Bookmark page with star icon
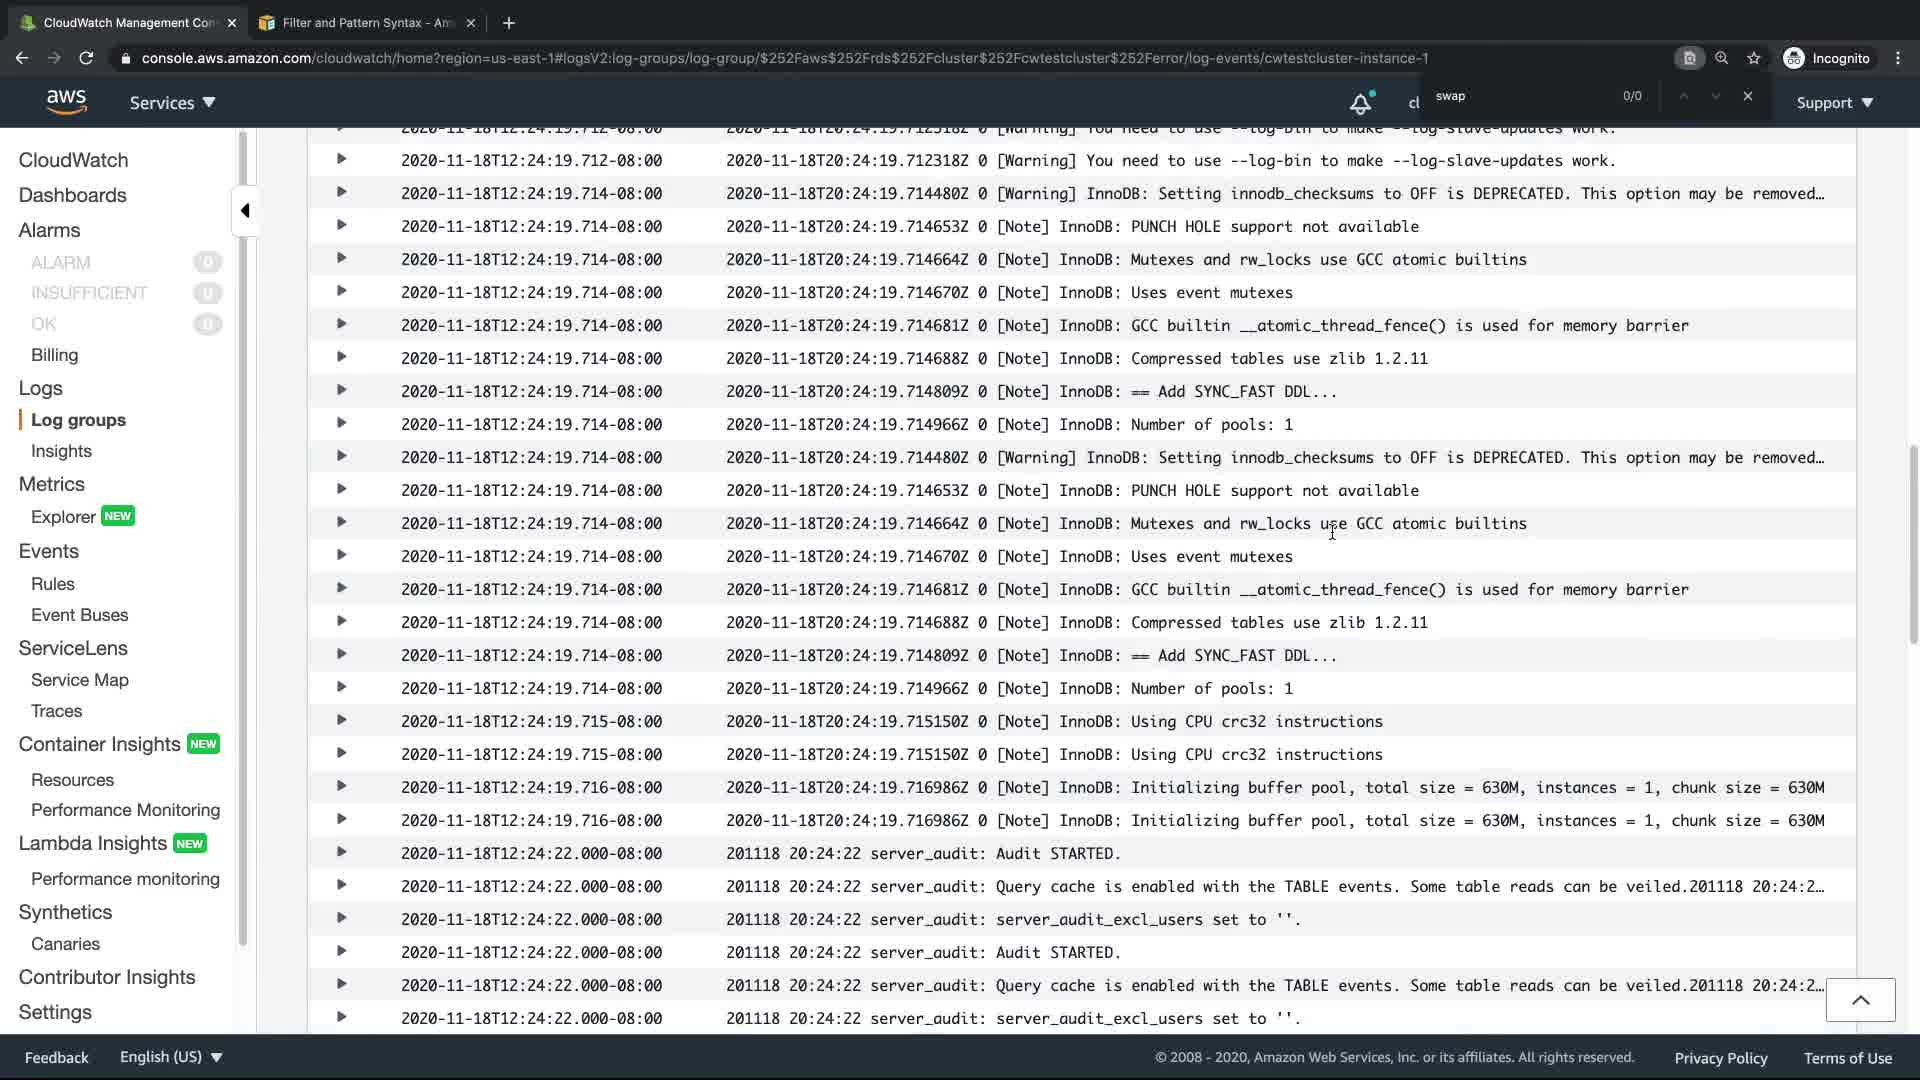 pos(1753,58)
